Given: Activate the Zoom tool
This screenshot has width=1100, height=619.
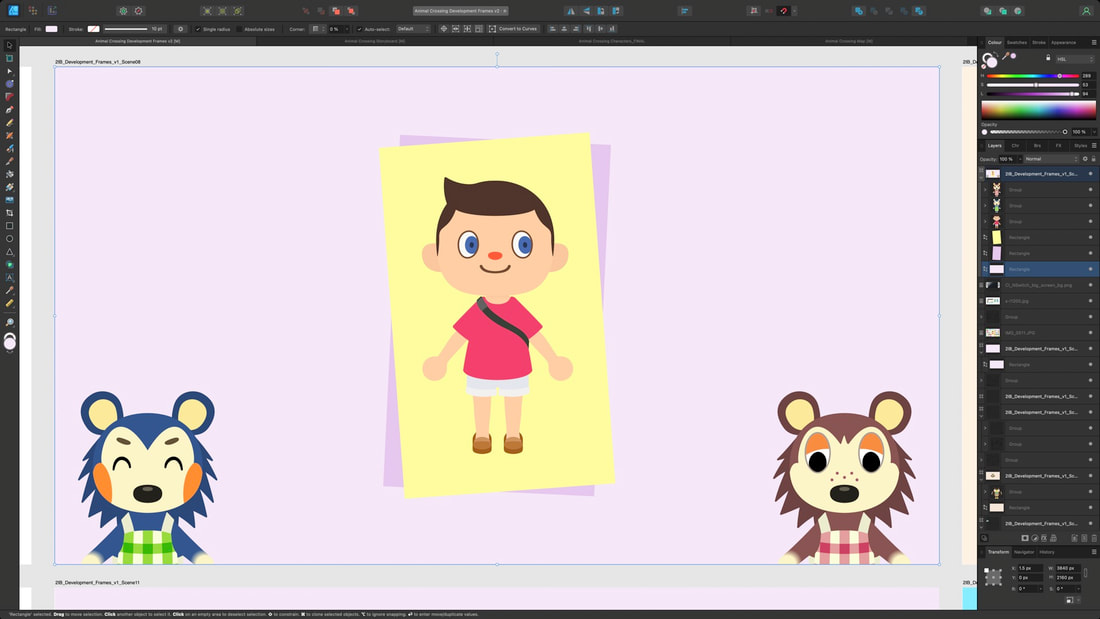Looking at the screenshot, I should click(x=9, y=323).
